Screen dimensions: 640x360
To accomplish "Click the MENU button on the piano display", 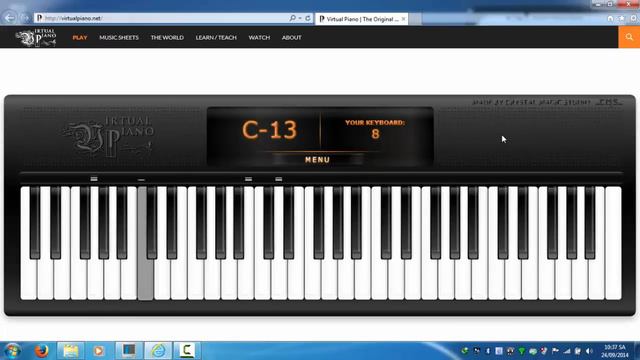I will [318, 160].
